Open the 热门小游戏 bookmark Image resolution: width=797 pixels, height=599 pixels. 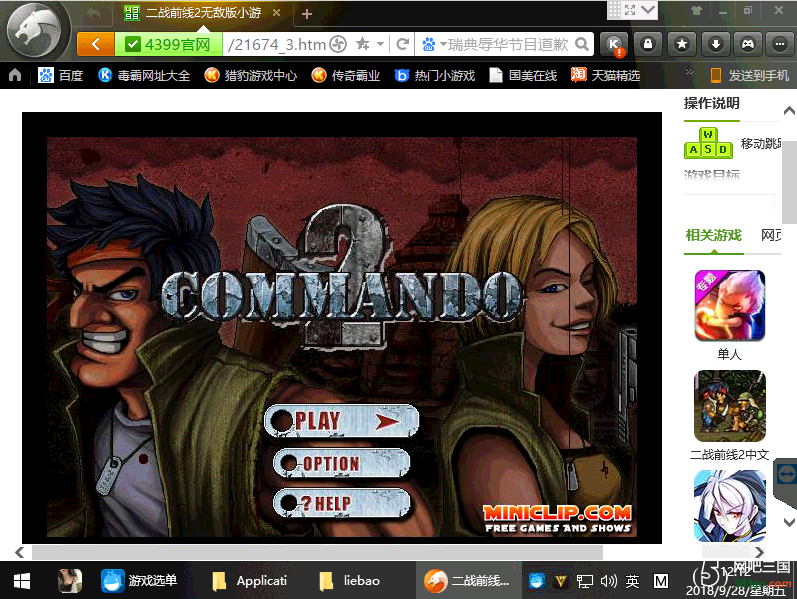[x=435, y=75]
